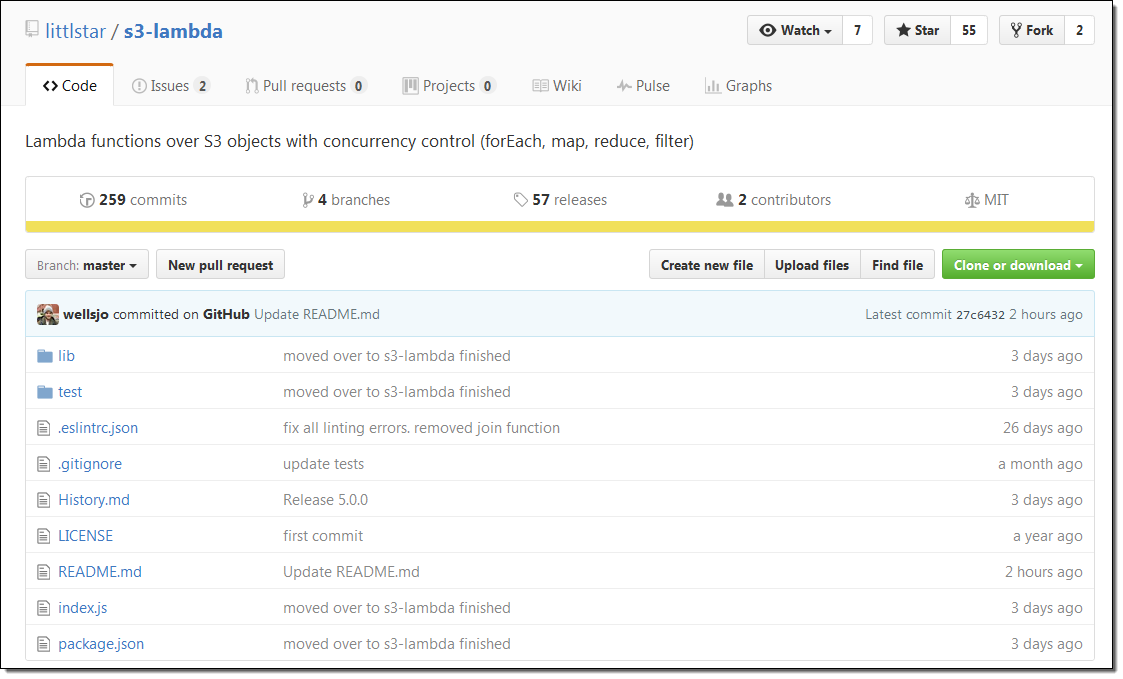Open the 'update tests' commit message
Image resolution: width=1123 pixels, height=679 pixels.
[x=324, y=464]
